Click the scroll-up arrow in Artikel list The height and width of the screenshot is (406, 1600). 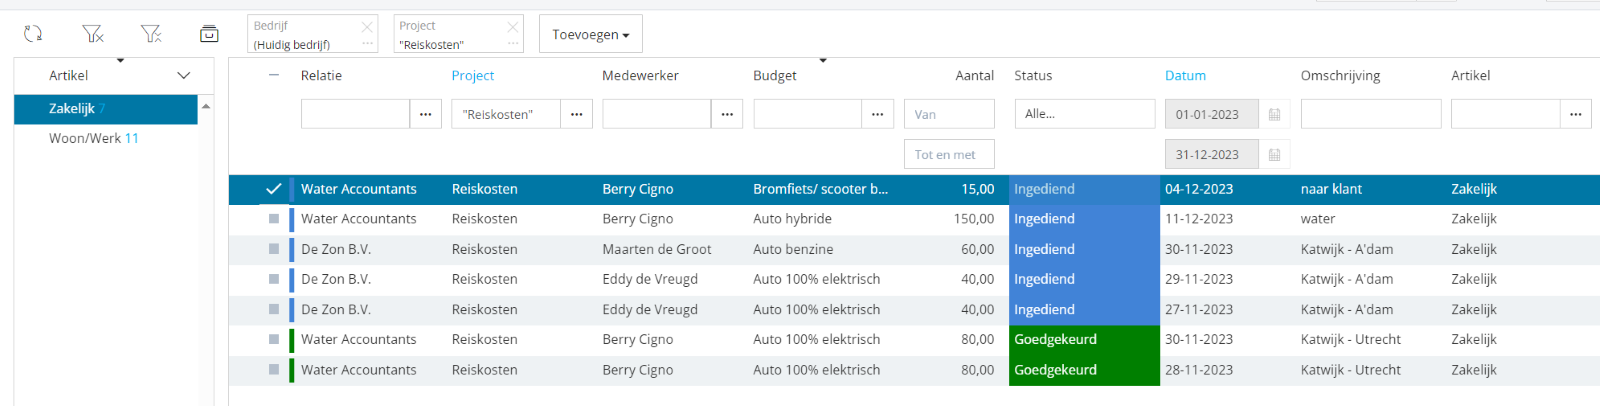(x=206, y=106)
